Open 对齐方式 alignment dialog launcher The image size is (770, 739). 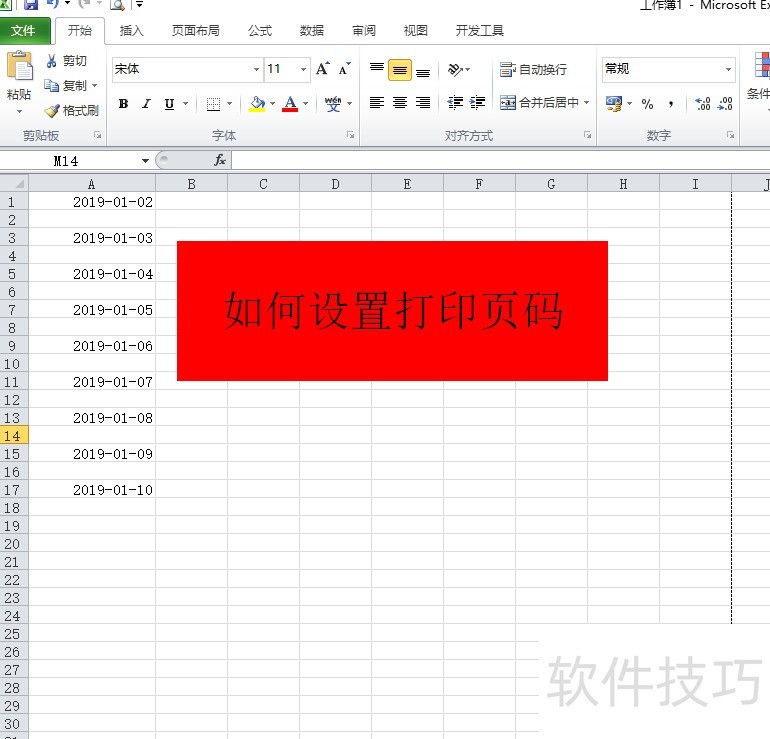coord(587,135)
